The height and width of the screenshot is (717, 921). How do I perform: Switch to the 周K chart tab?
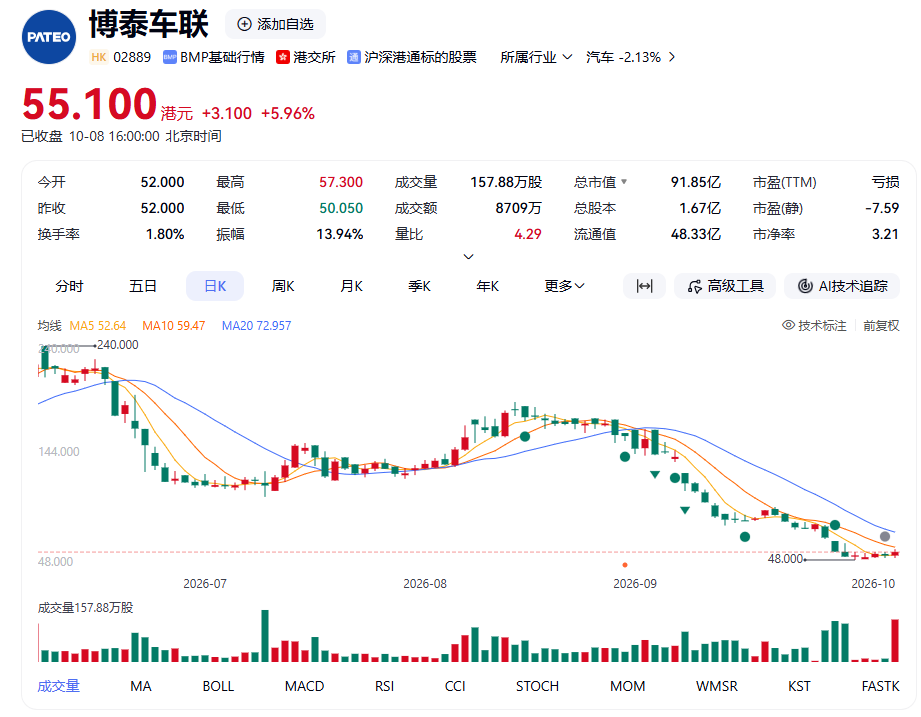[283, 286]
